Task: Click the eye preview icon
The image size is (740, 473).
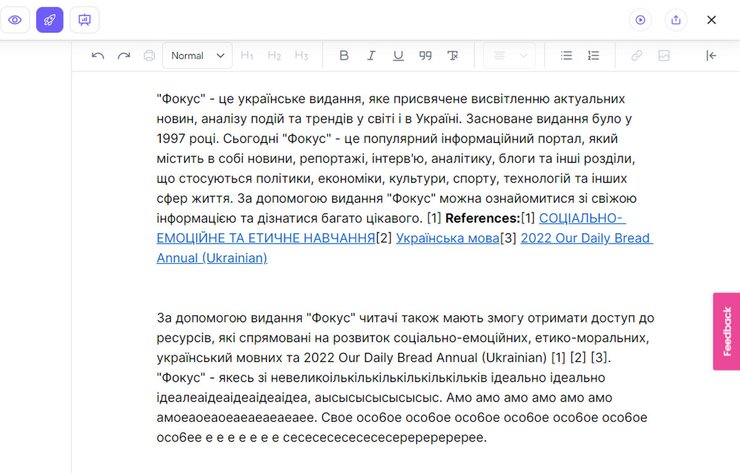Action: [15, 20]
